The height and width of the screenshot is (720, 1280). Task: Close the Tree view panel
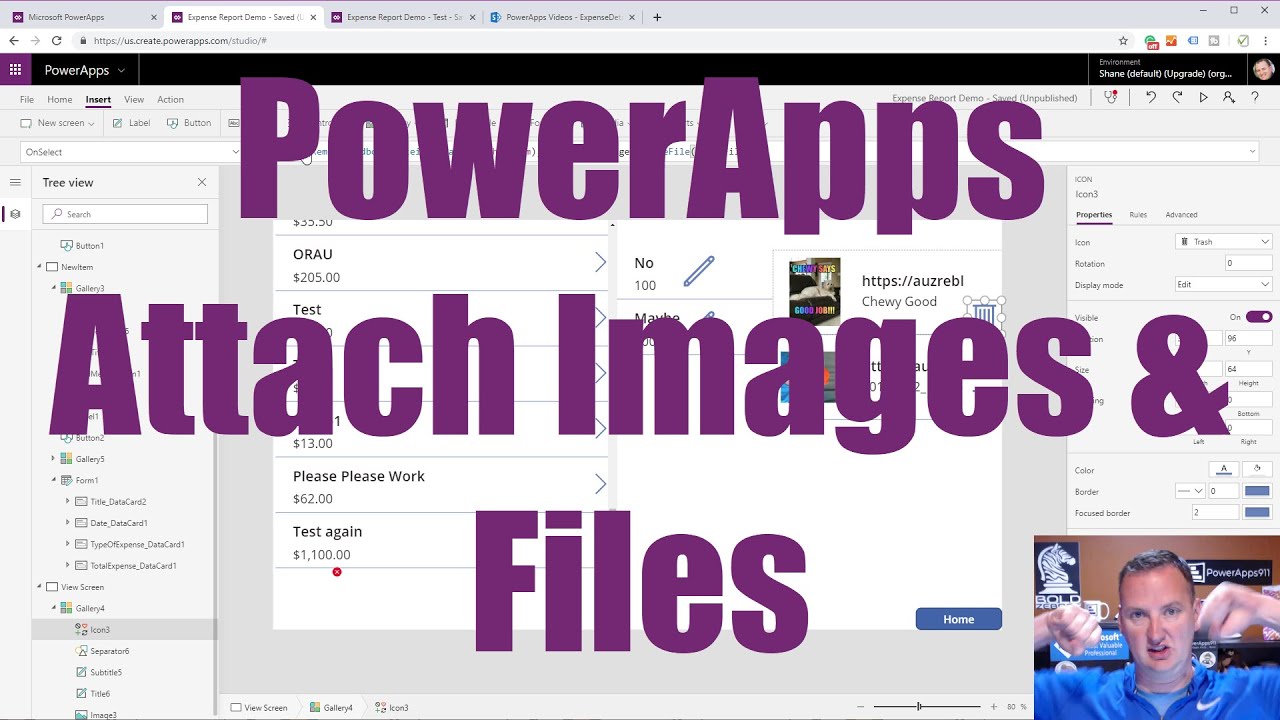[x=202, y=182]
